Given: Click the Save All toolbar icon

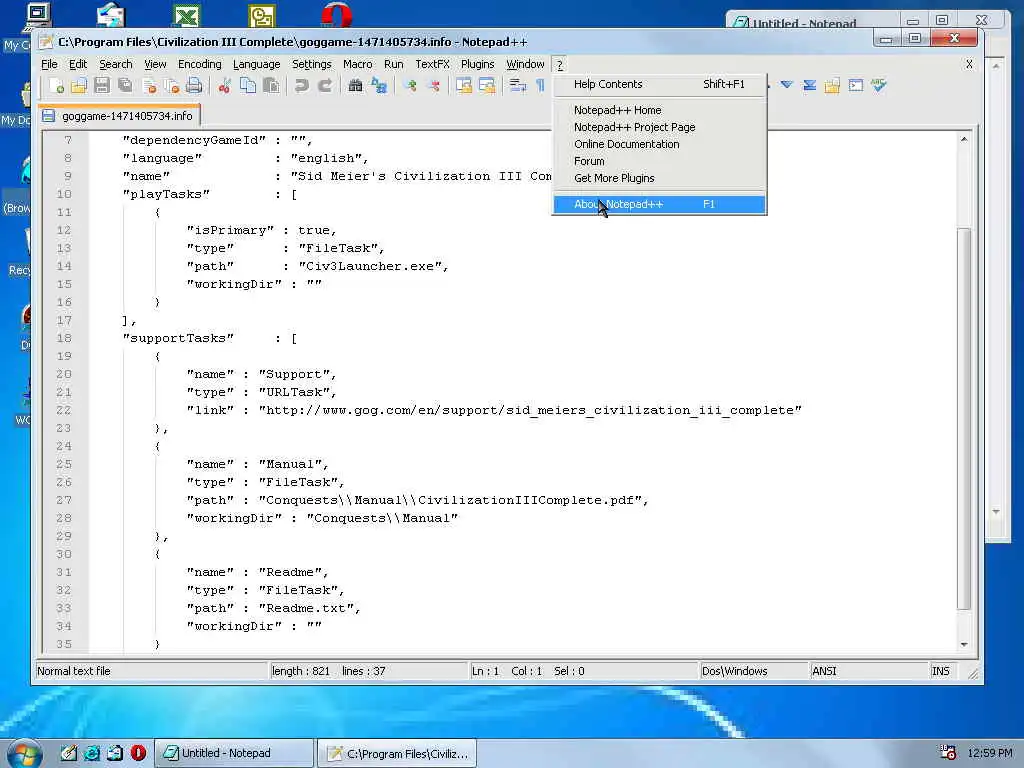Looking at the screenshot, I should click(x=125, y=86).
